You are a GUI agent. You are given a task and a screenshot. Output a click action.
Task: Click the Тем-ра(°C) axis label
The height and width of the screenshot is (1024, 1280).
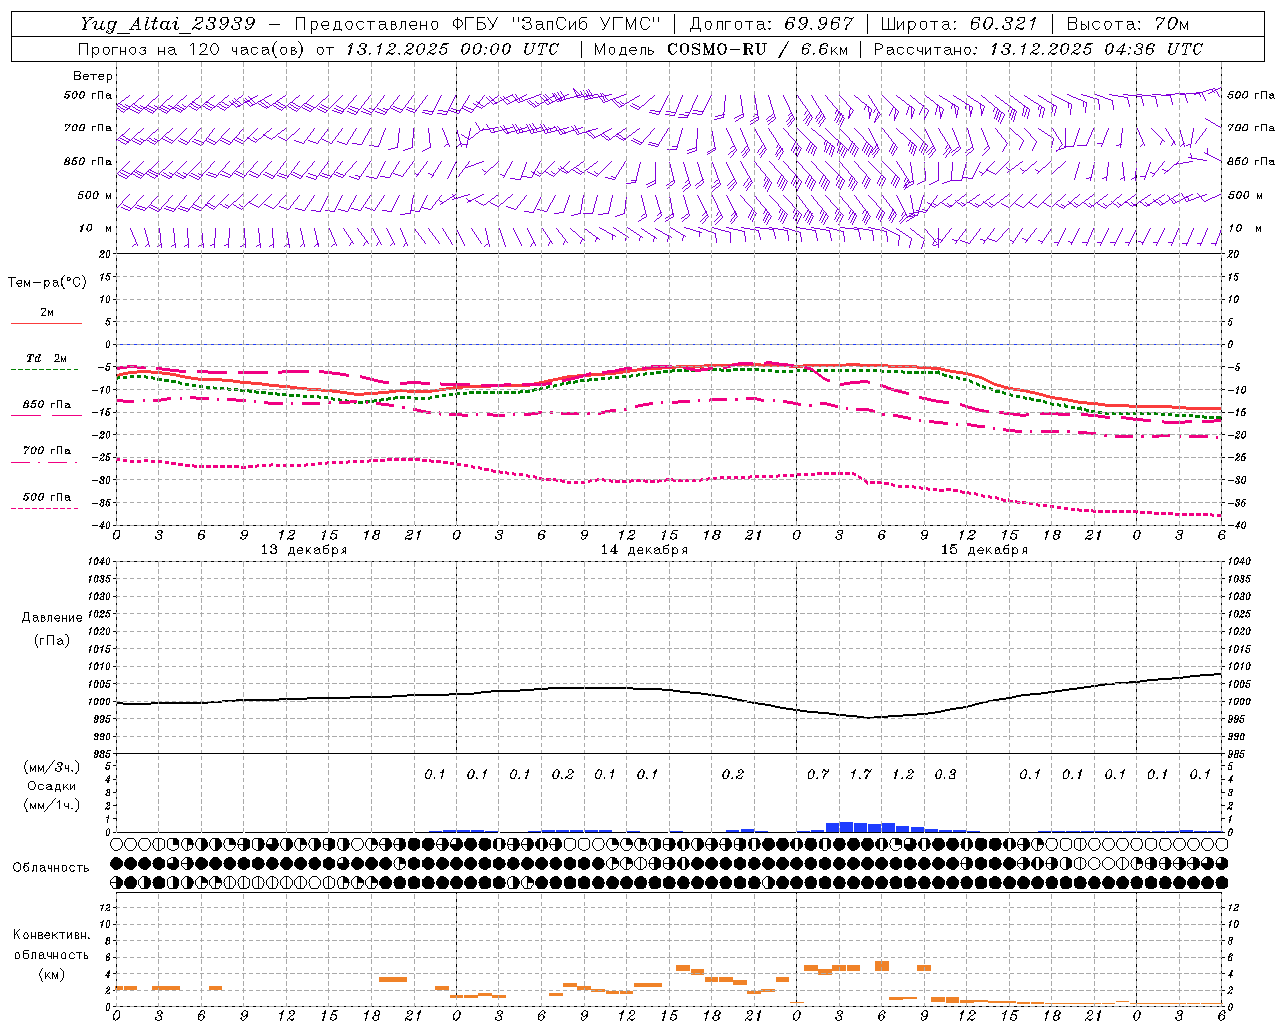coord(47,283)
